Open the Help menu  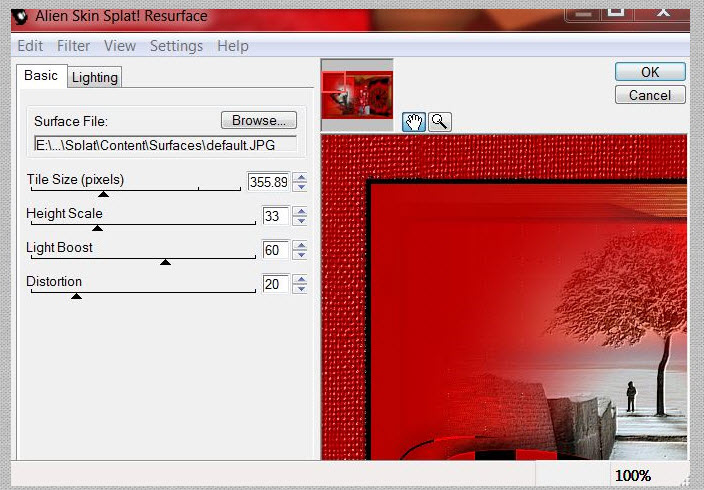tap(233, 46)
